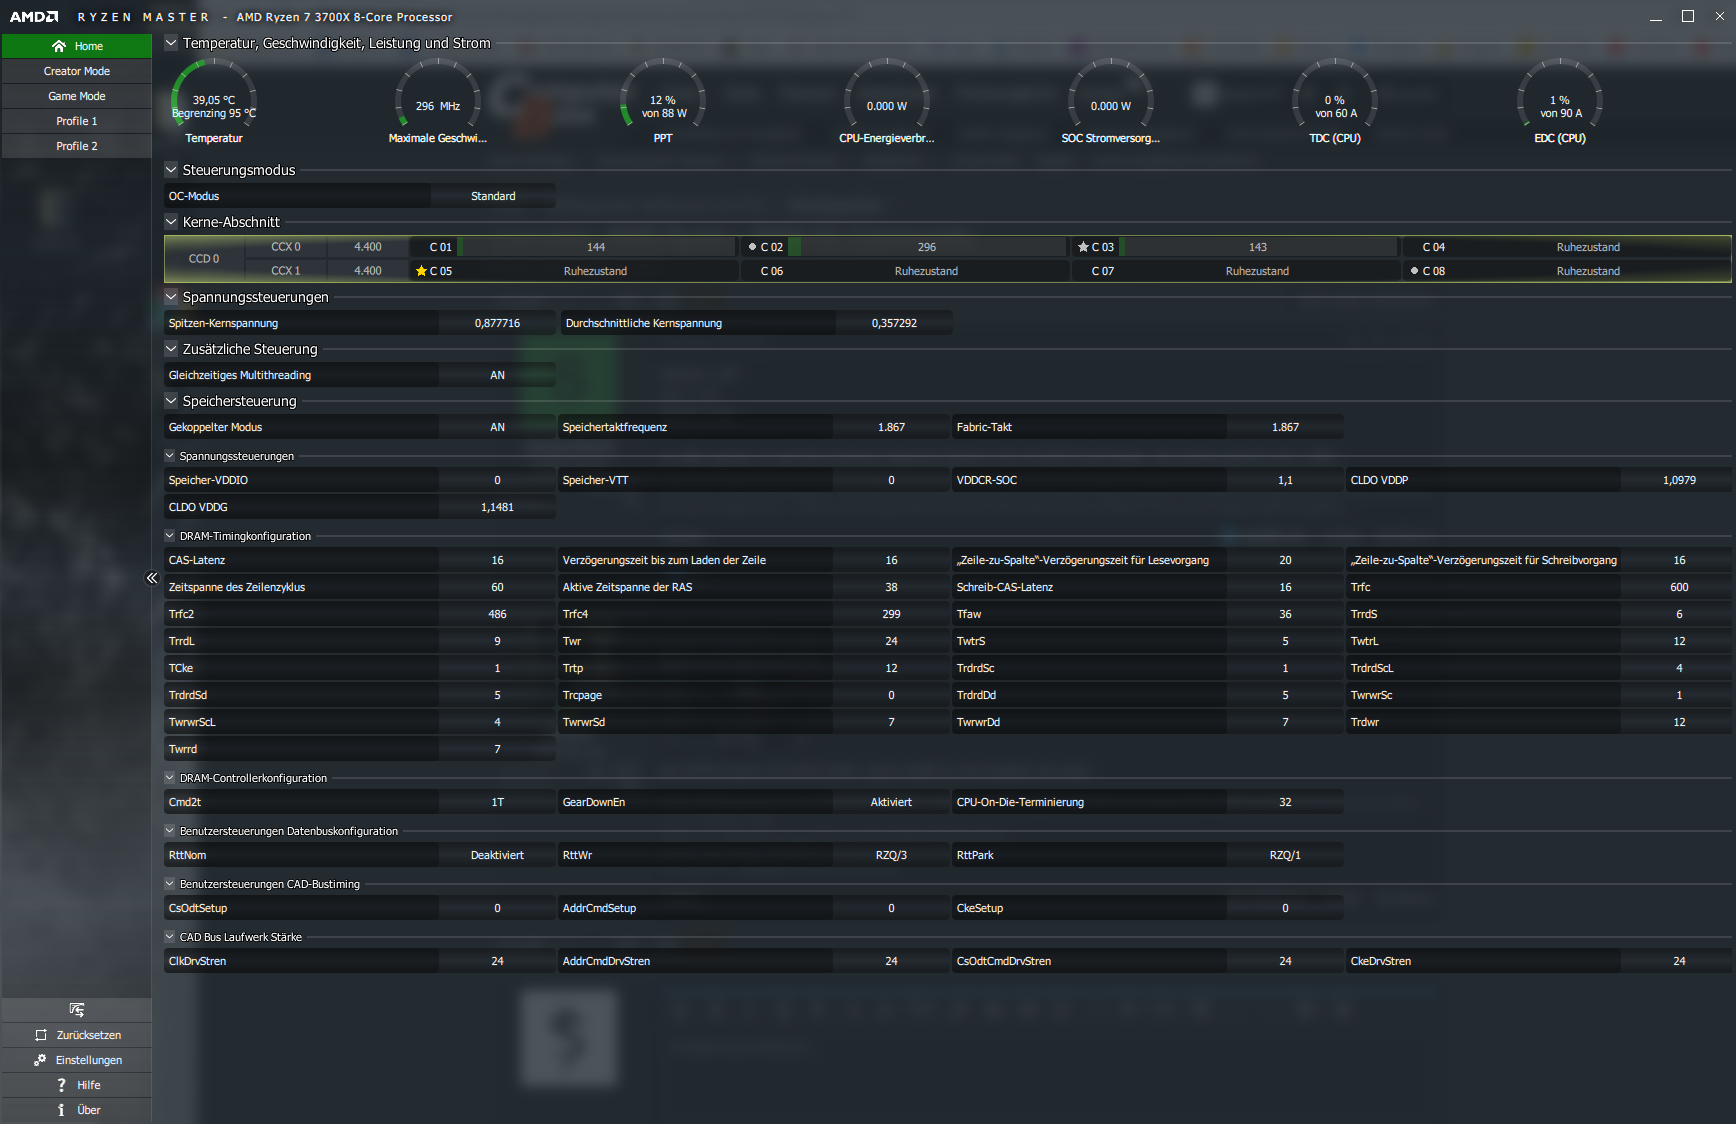Click the SOC Stromversorgung gauge

pyautogui.click(x=1111, y=101)
